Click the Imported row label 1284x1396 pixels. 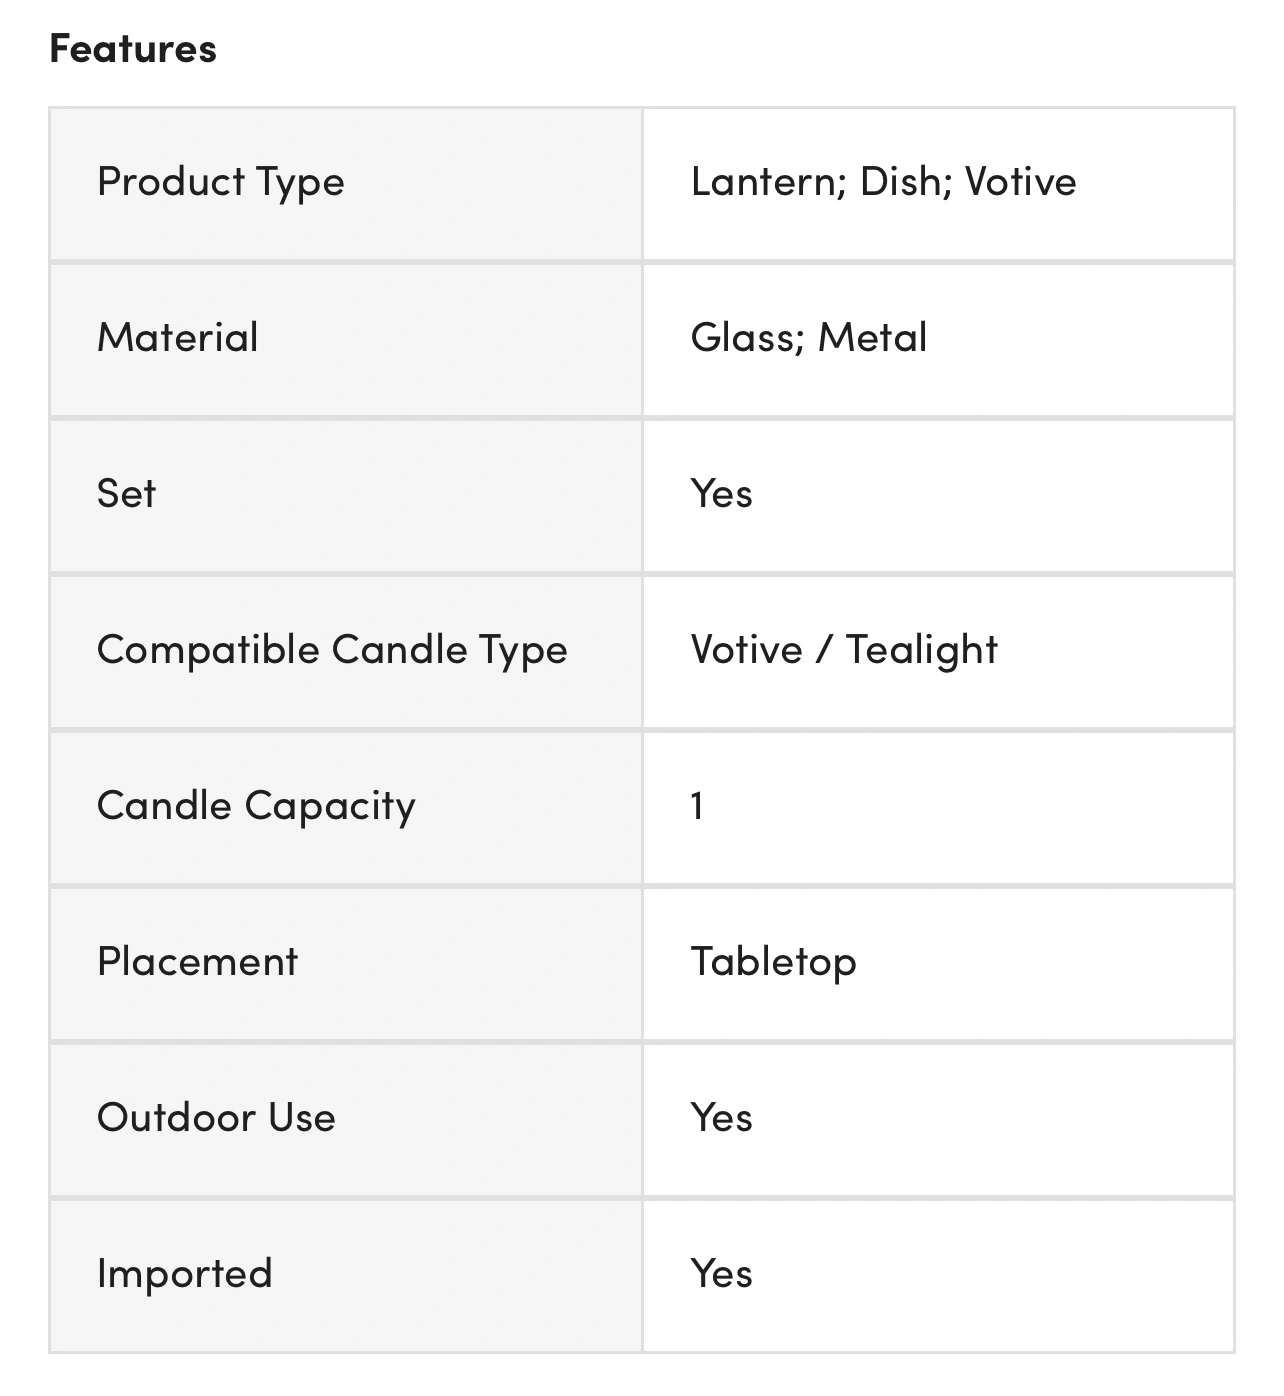185,1274
